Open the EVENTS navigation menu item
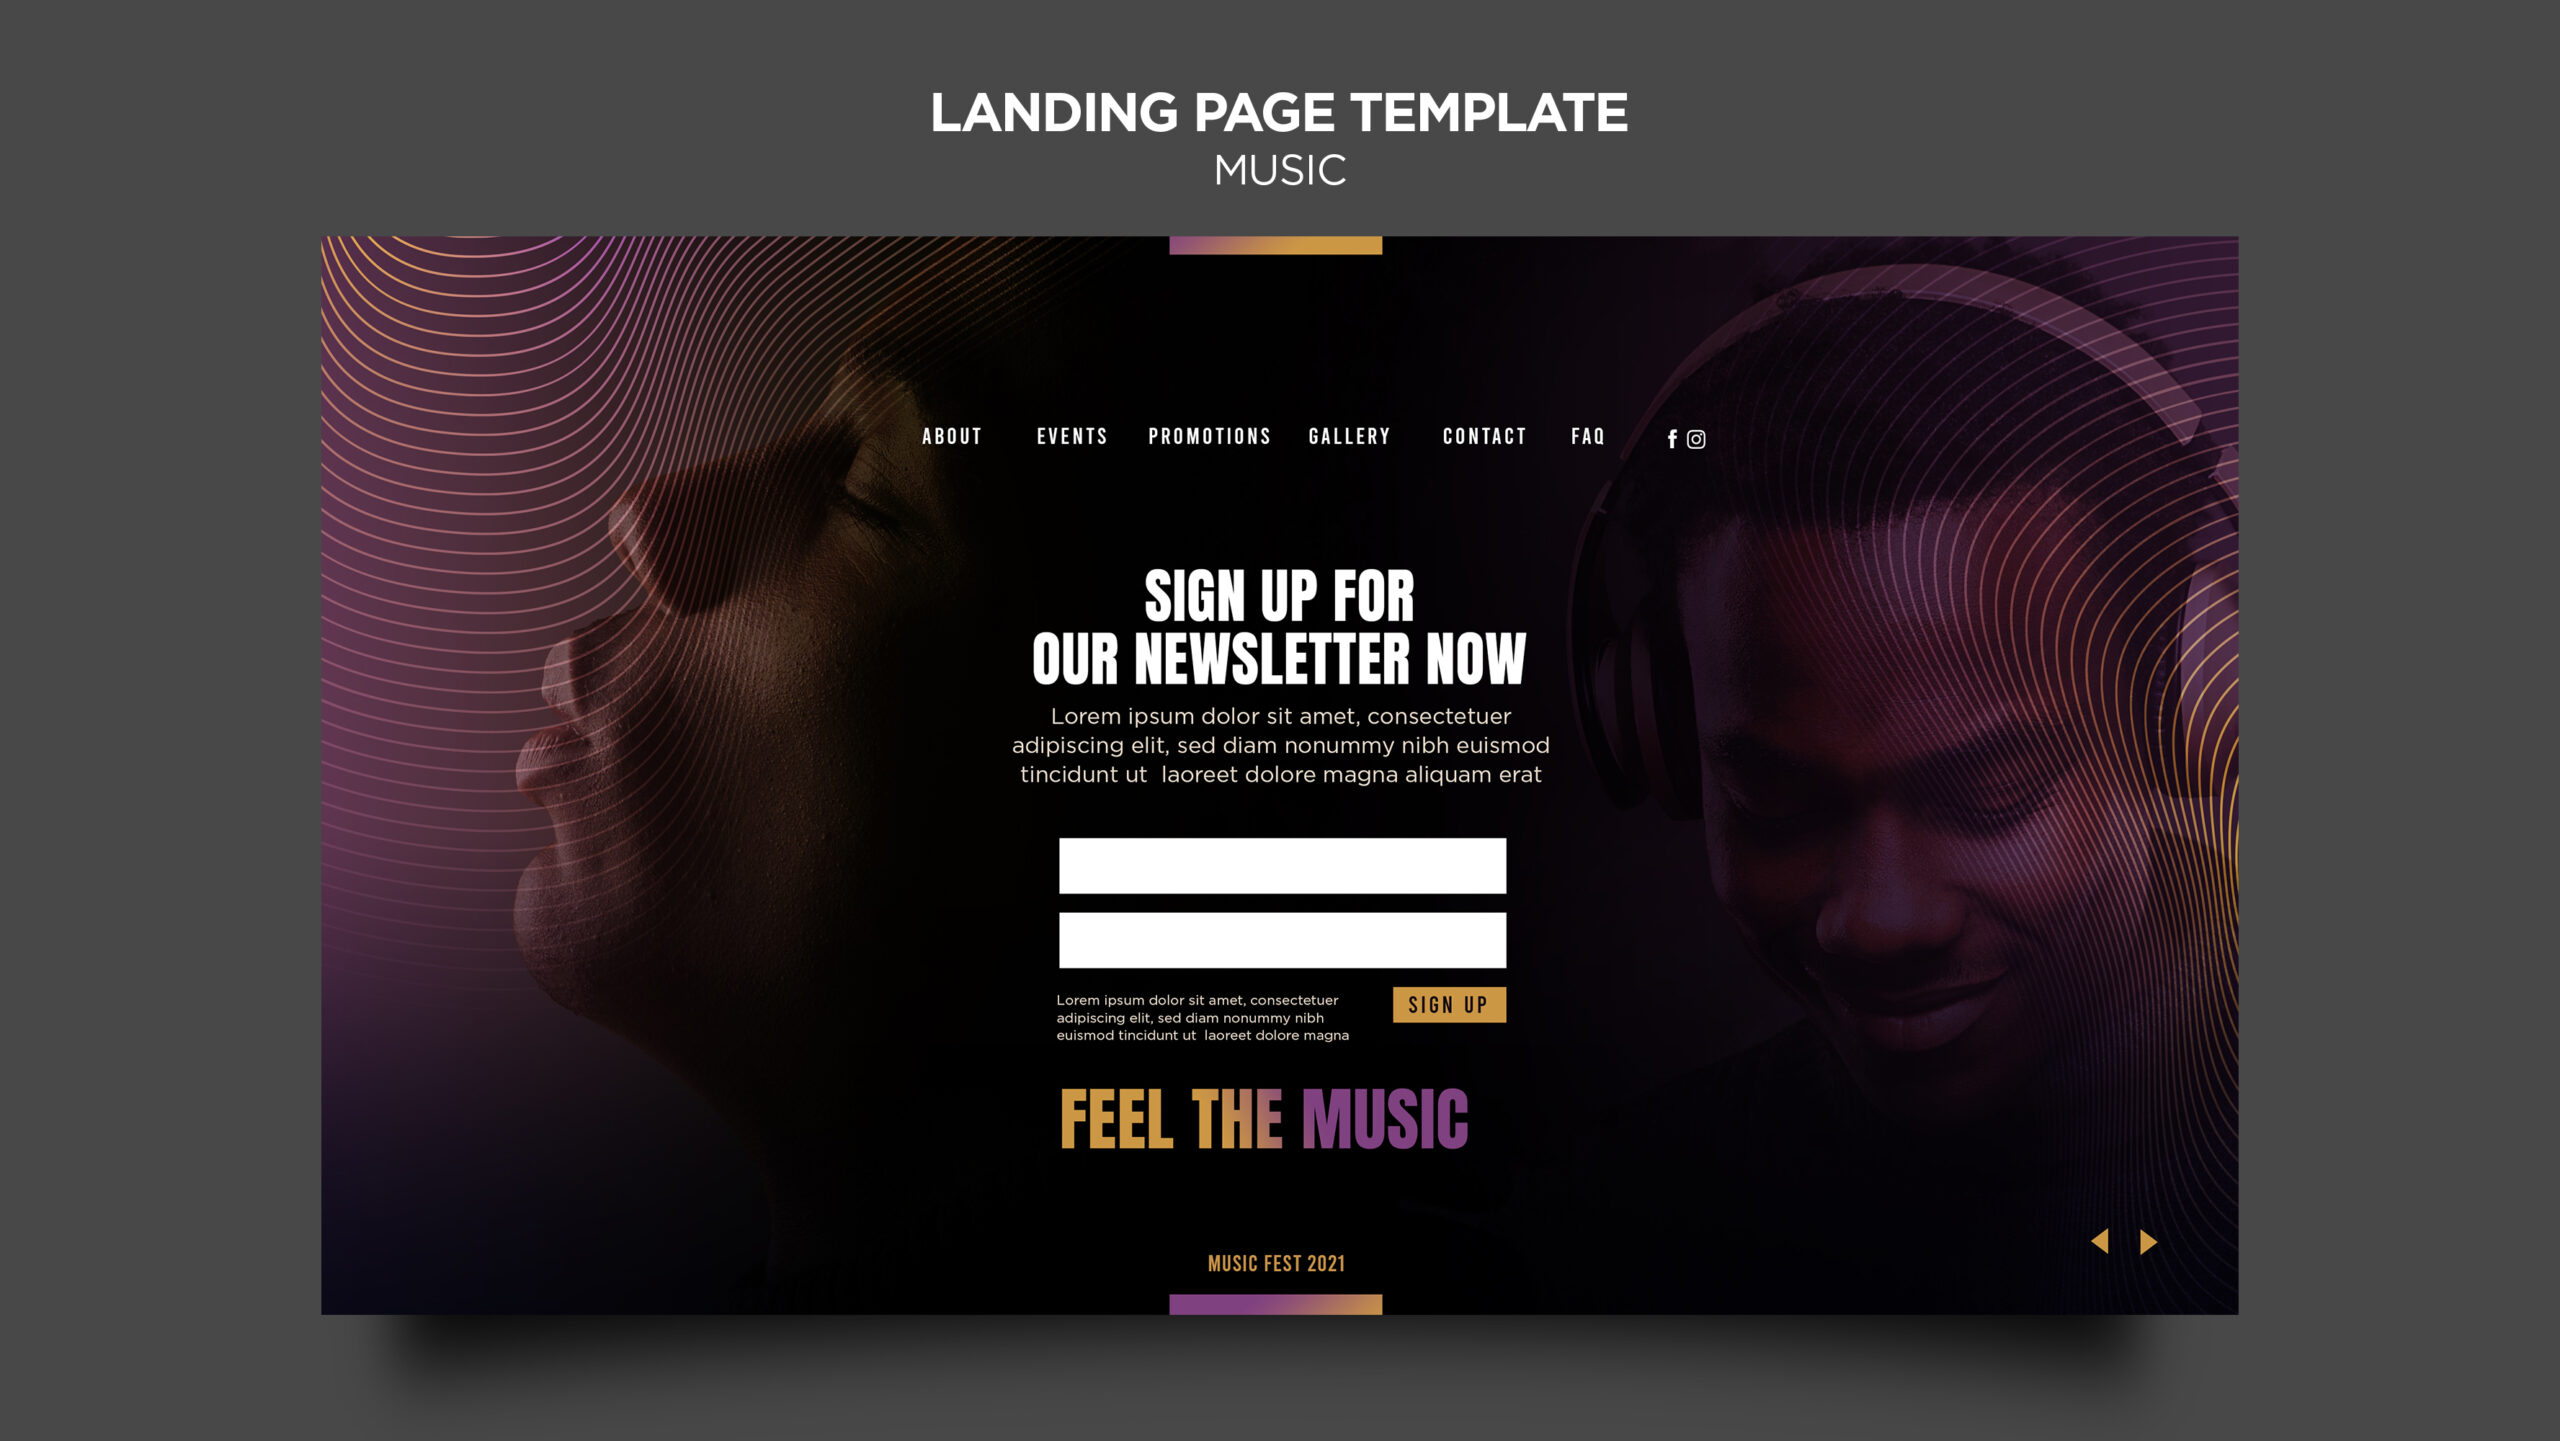The width and height of the screenshot is (2560, 1441). pyautogui.click(x=1073, y=438)
